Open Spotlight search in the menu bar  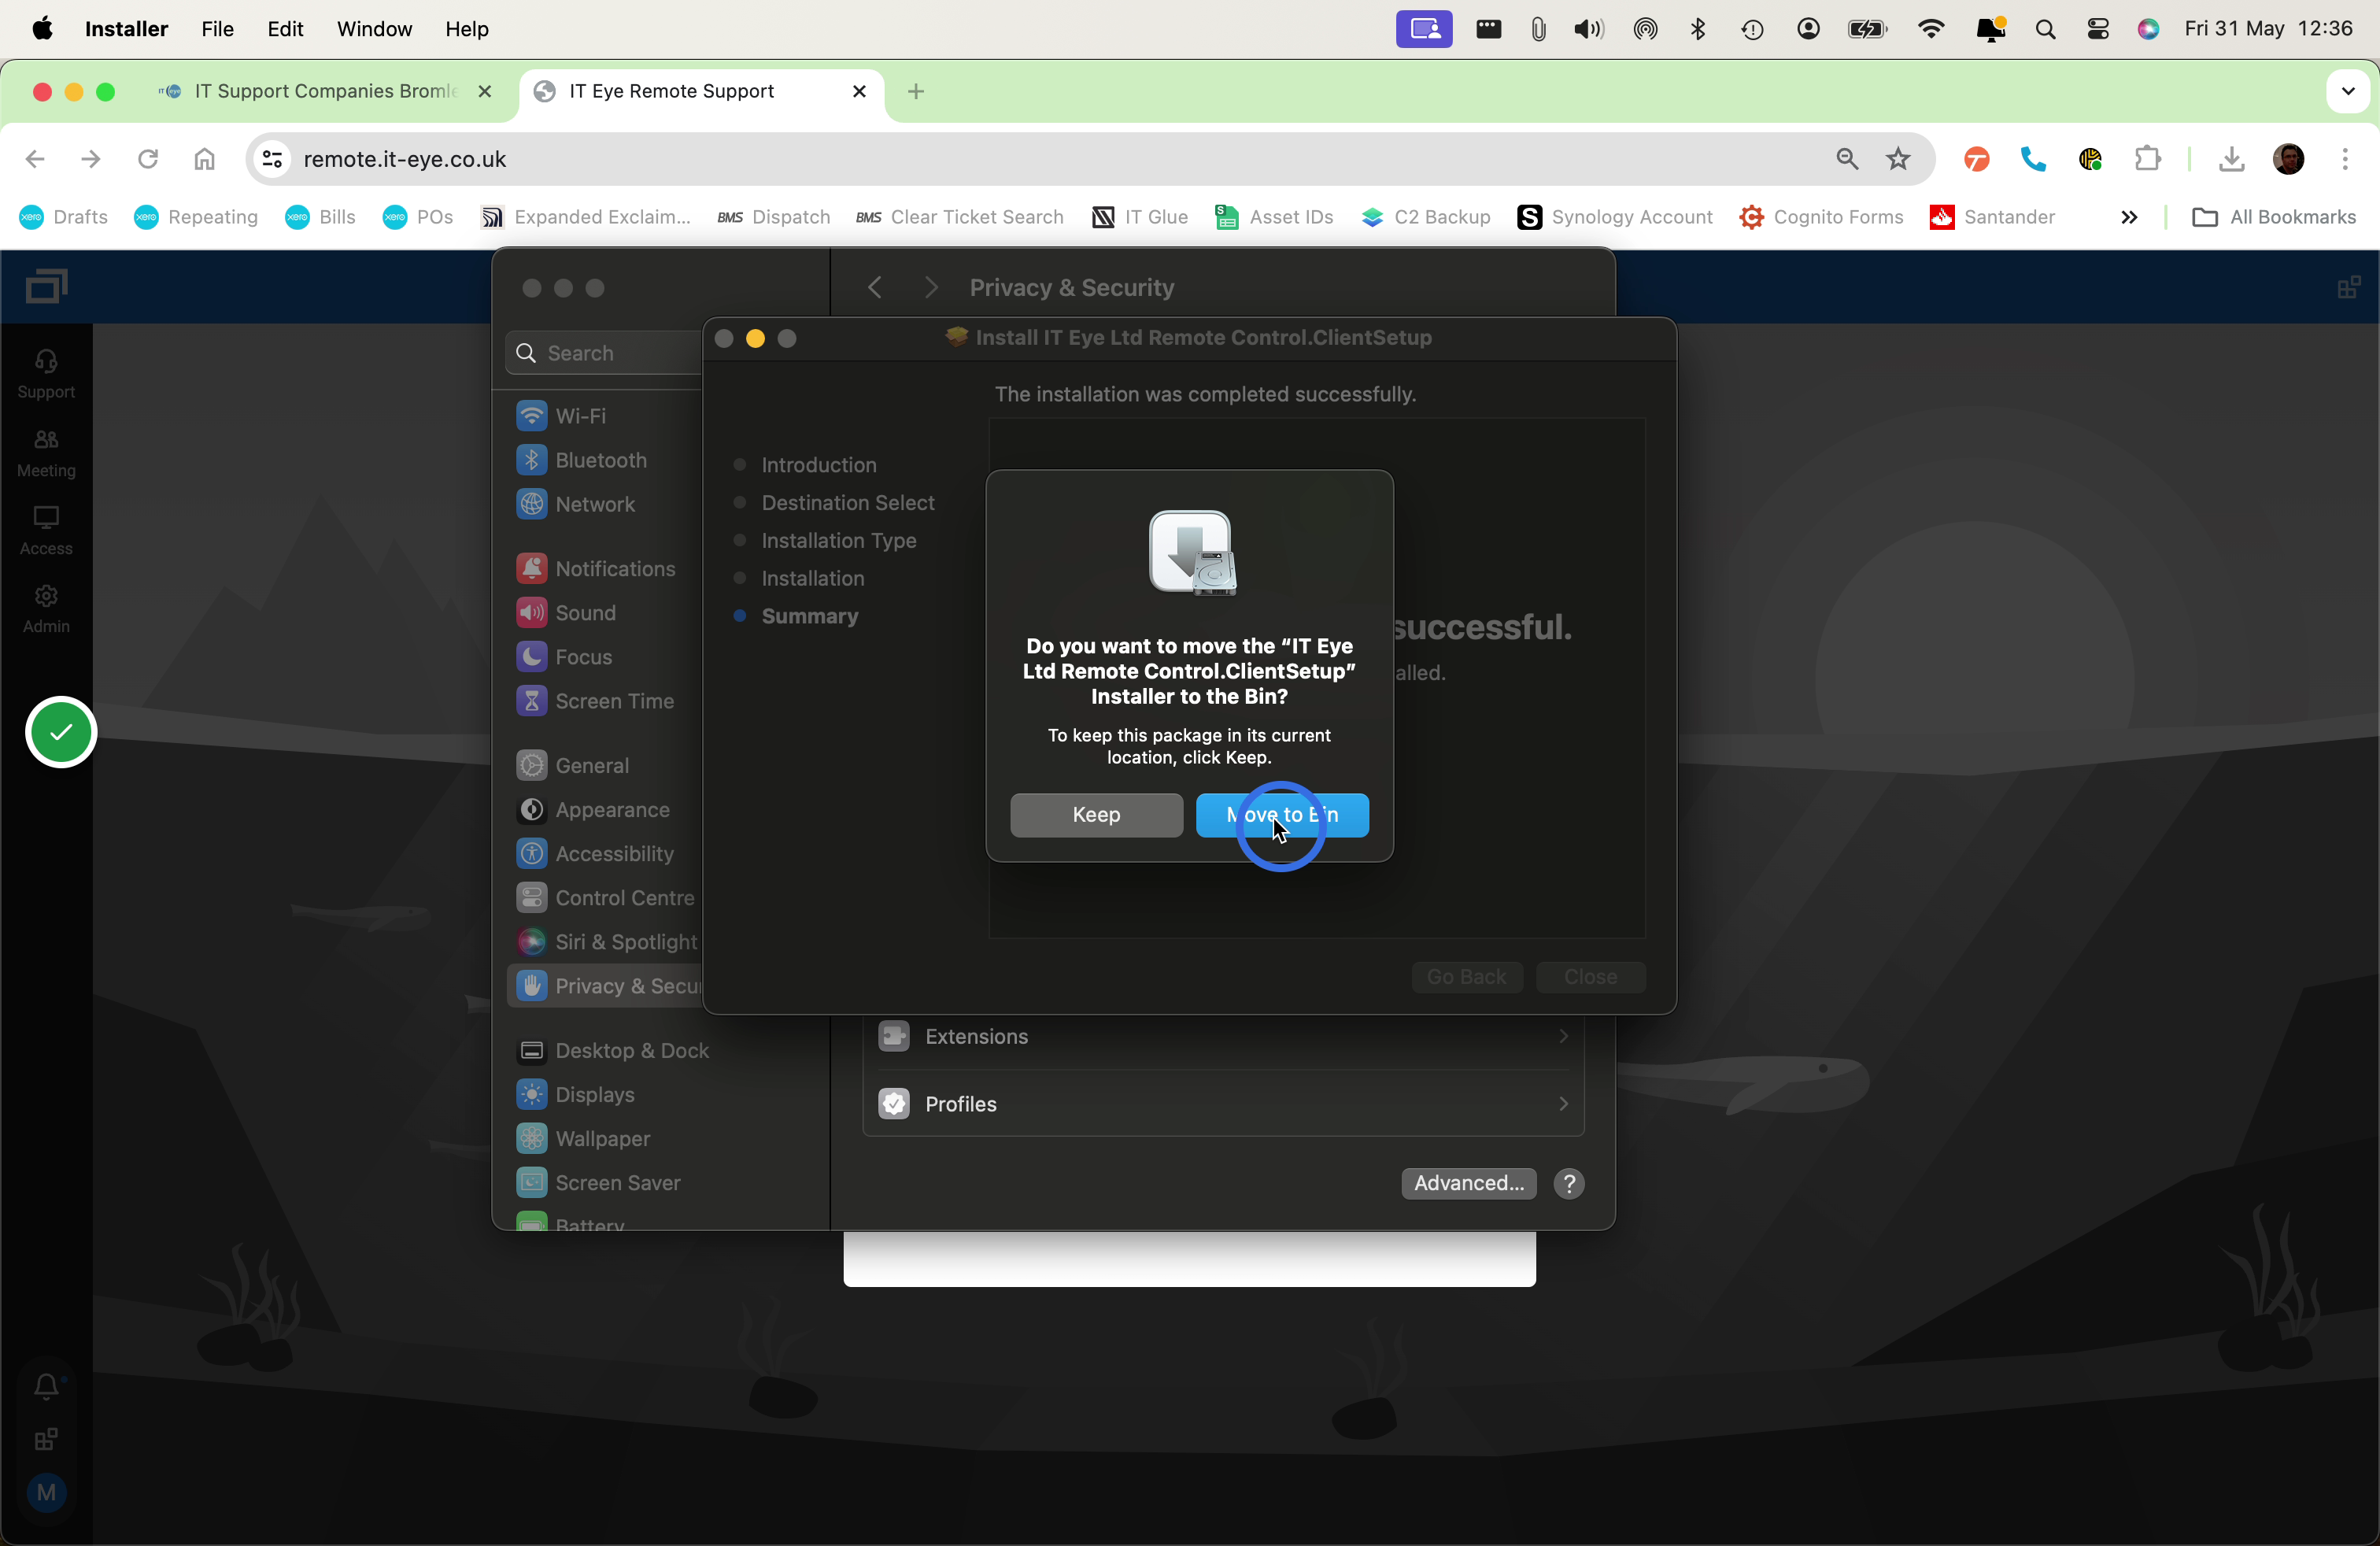point(2045,29)
